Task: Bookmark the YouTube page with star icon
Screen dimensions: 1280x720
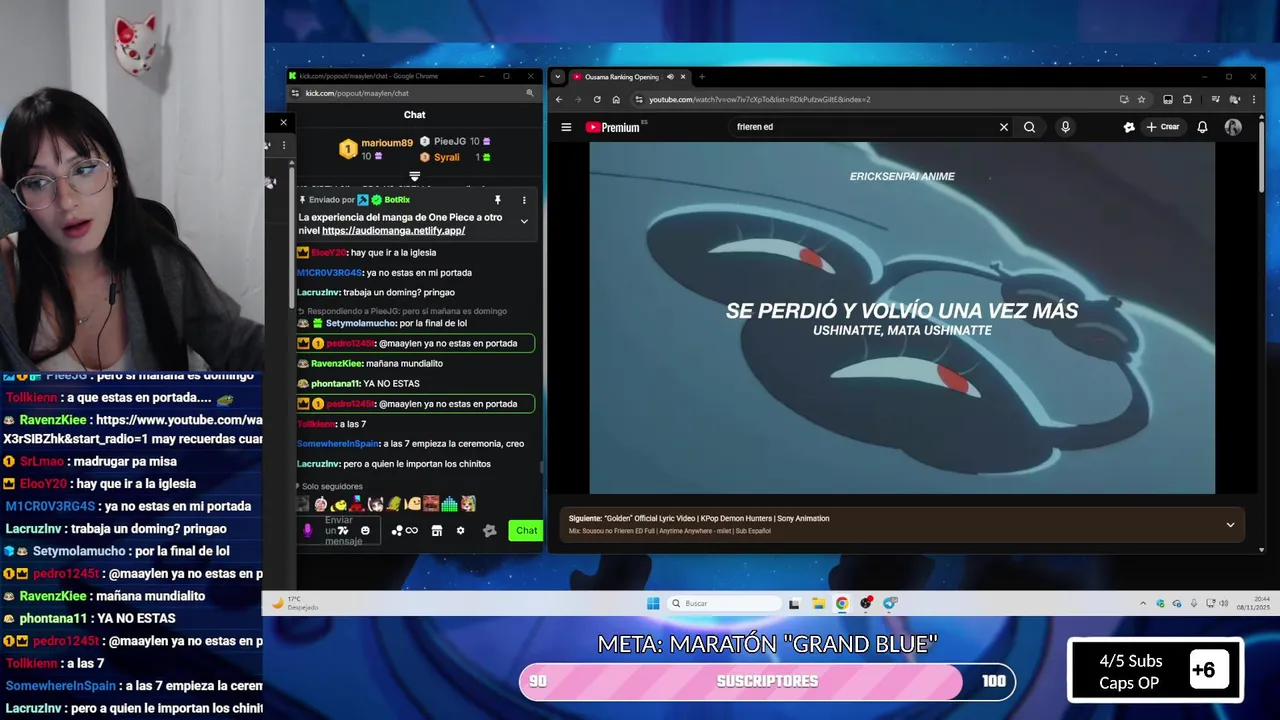Action: click(x=1141, y=99)
